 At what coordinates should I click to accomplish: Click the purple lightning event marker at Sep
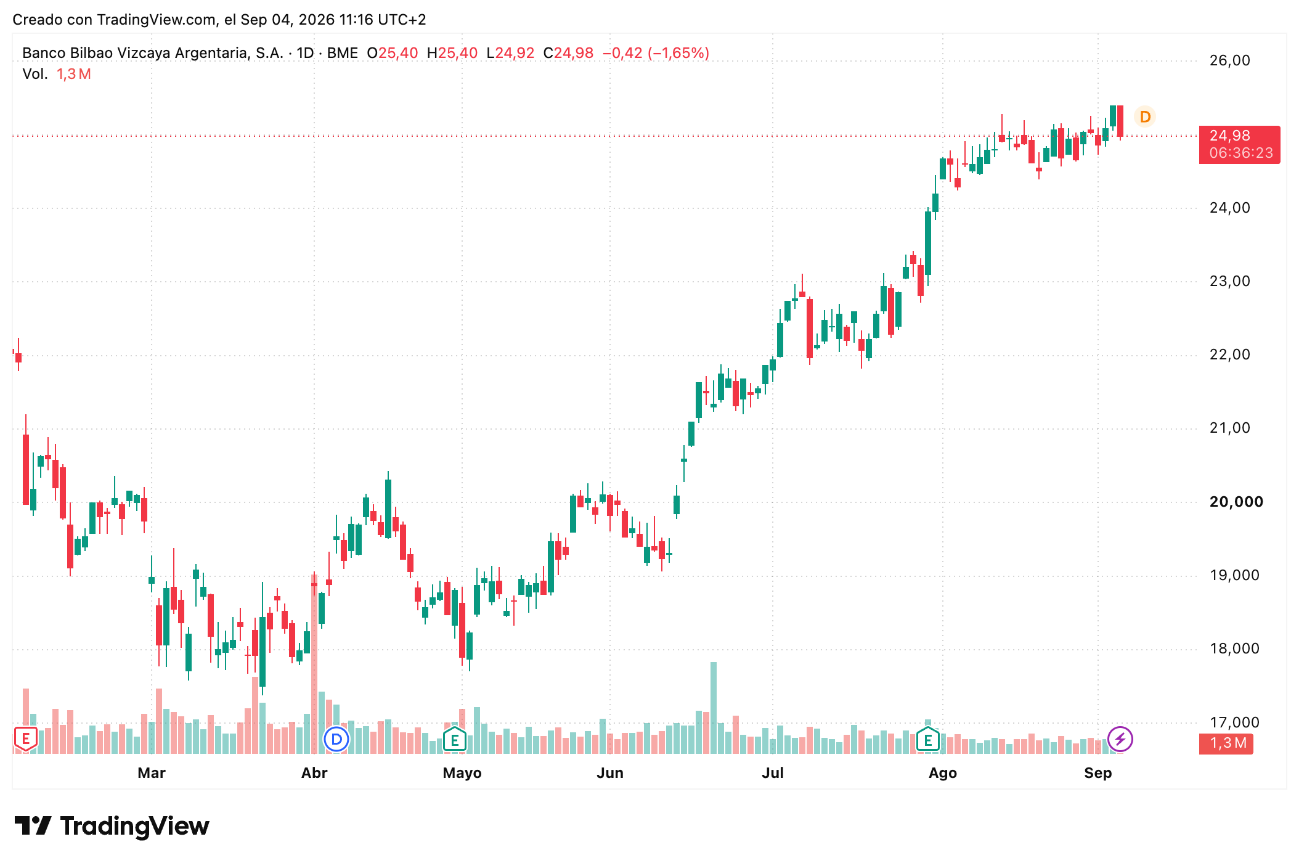pos(1121,739)
